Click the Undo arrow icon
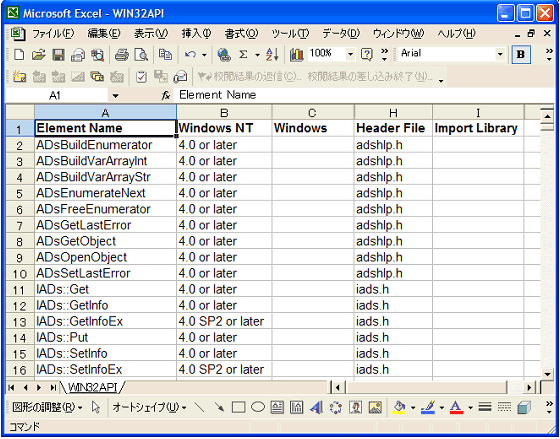Image resolution: width=560 pixels, height=439 pixels. coord(190,55)
